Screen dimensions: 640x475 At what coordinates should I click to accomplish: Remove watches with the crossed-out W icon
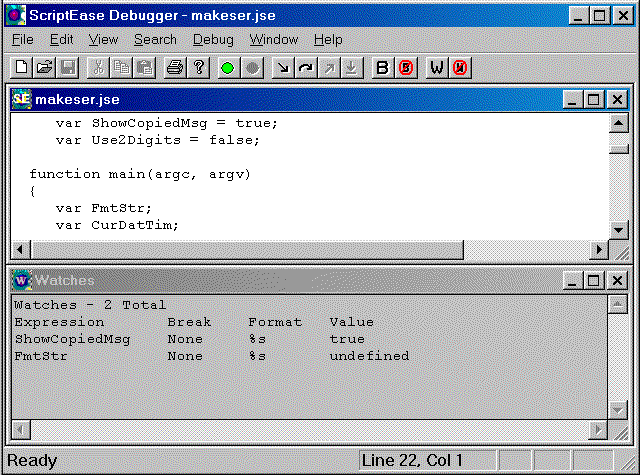[460, 67]
